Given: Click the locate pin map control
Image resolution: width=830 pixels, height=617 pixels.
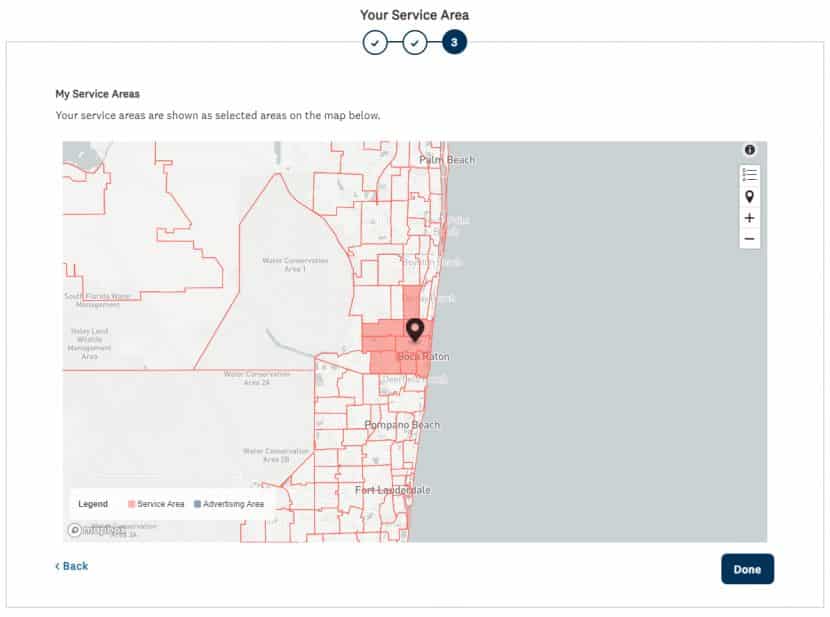Looking at the screenshot, I should coord(749,196).
